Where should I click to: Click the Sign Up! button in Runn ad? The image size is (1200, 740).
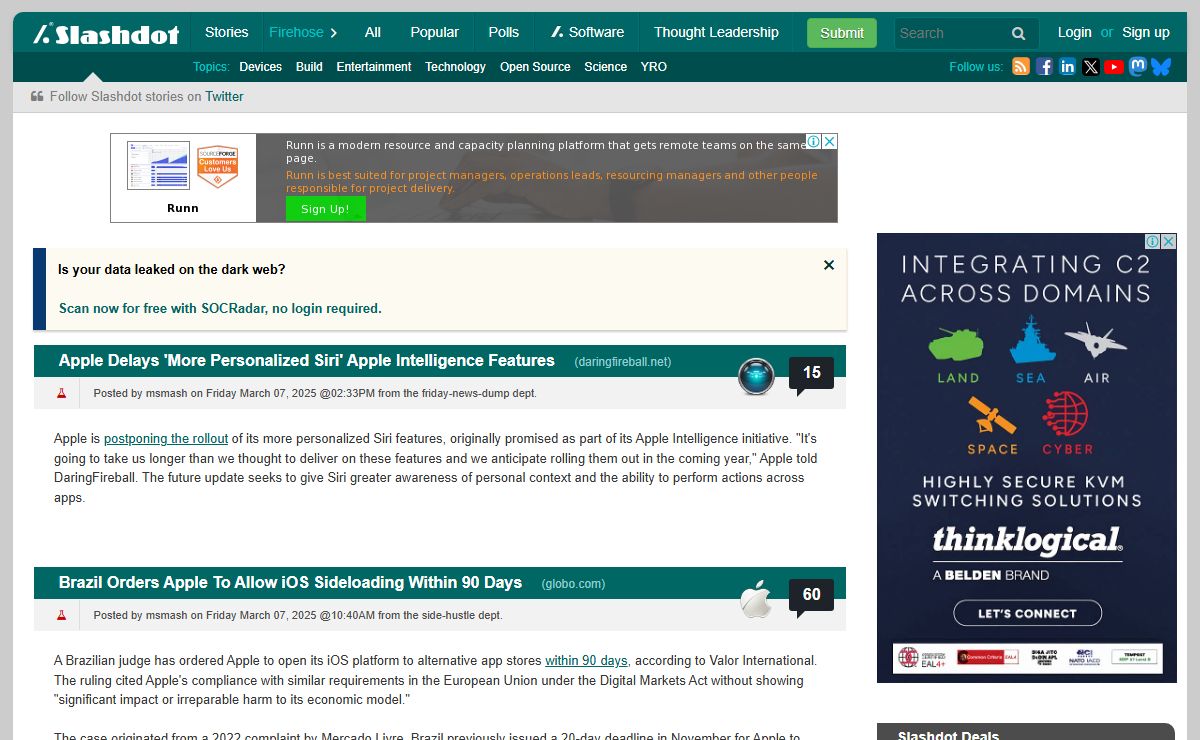(x=326, y=209)
